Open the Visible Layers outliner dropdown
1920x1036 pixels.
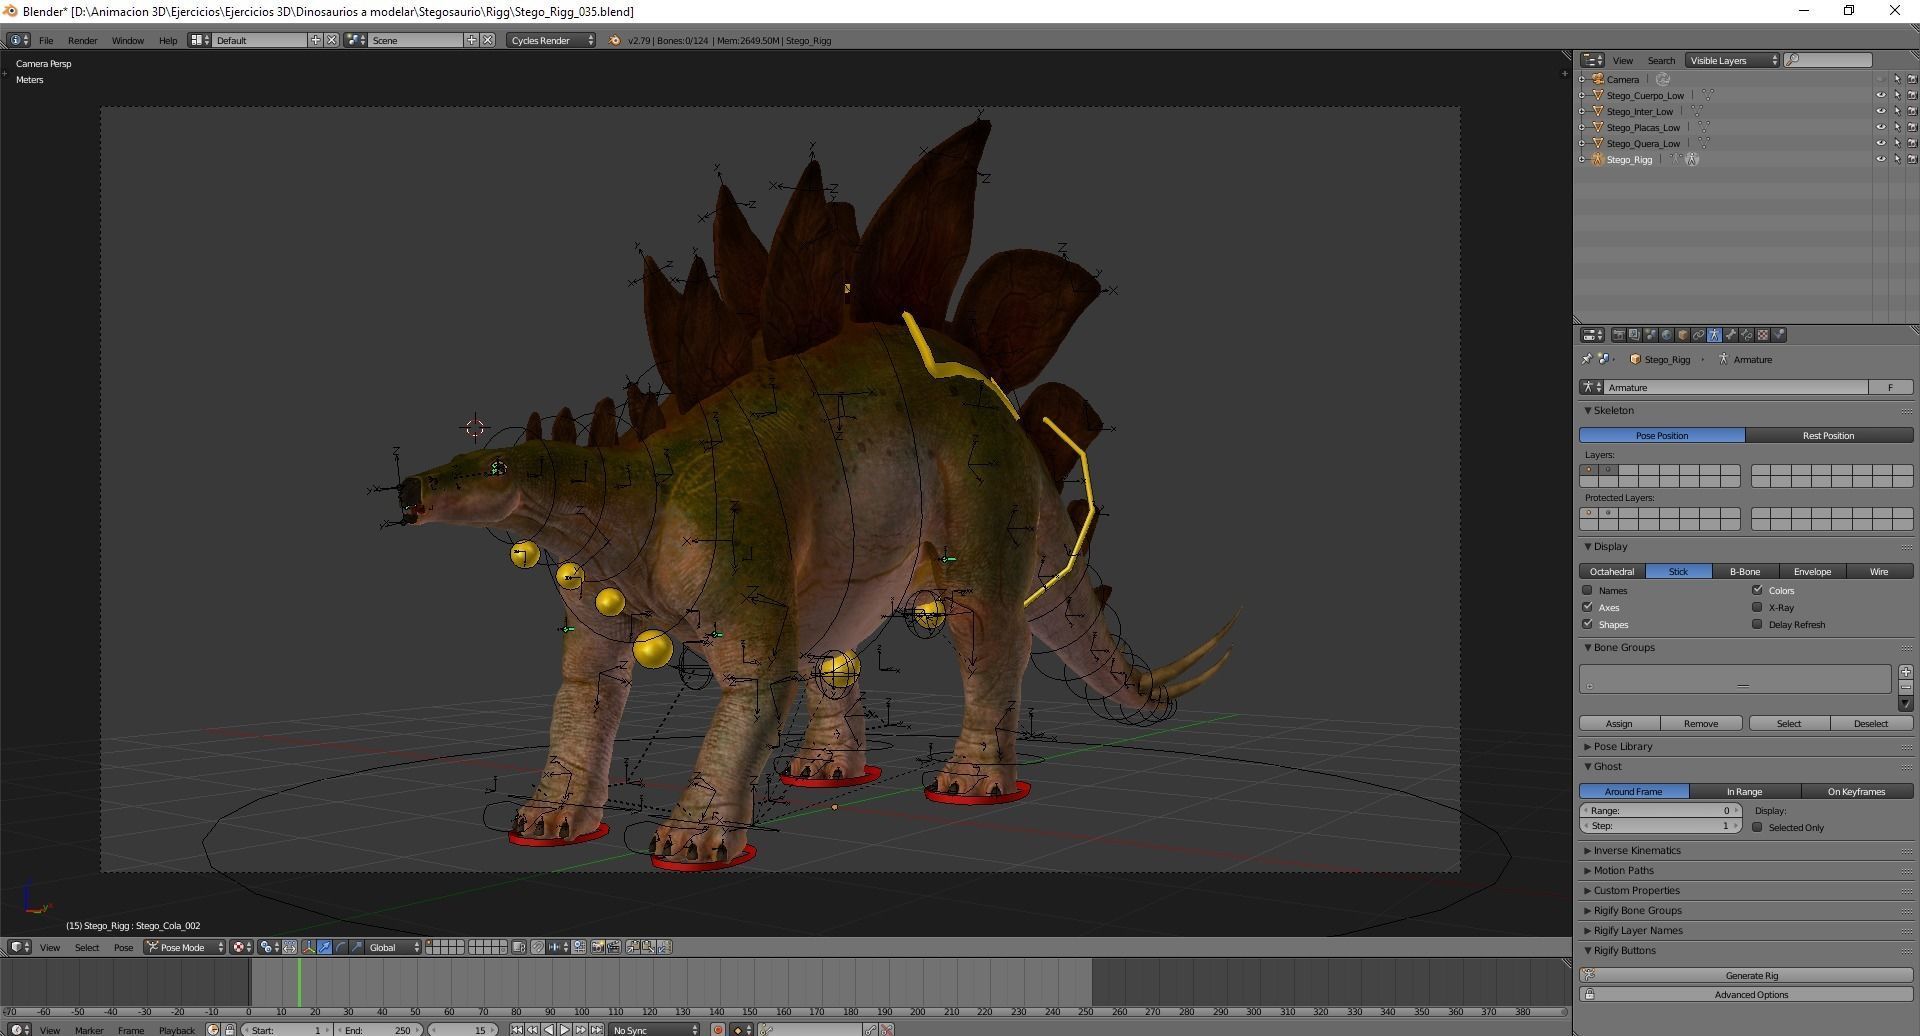tap(1732, 60)
